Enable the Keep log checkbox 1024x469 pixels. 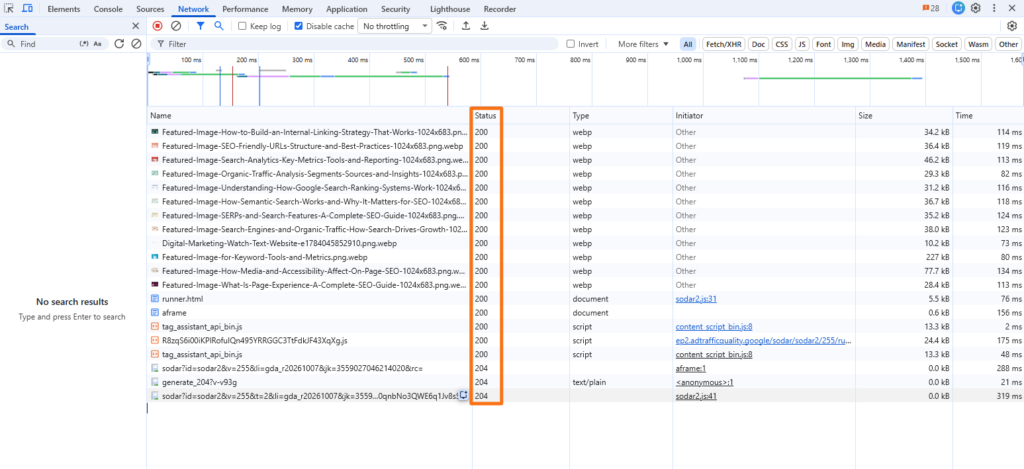(x=242, y=26)
